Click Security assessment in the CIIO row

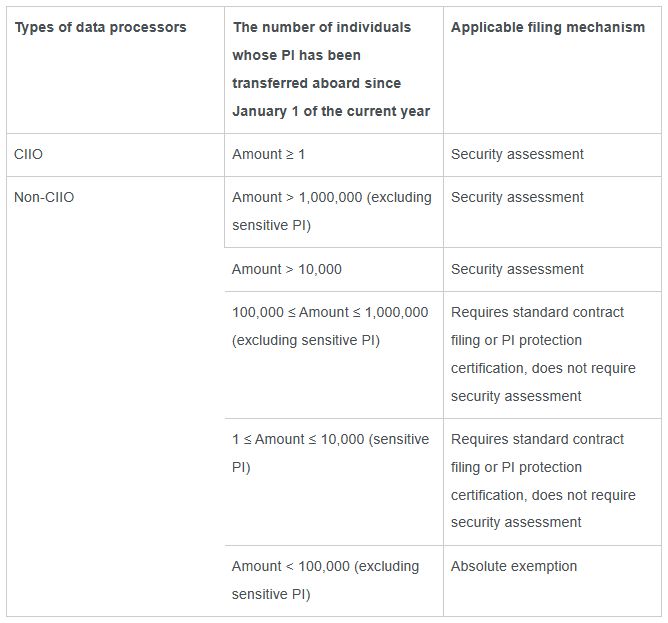[x=517, y=154]
